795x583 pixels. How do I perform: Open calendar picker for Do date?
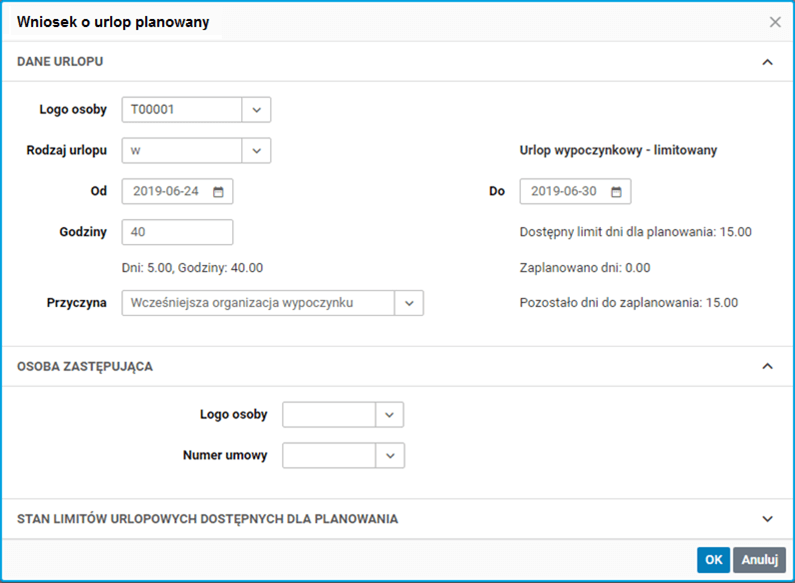point(616,191)
